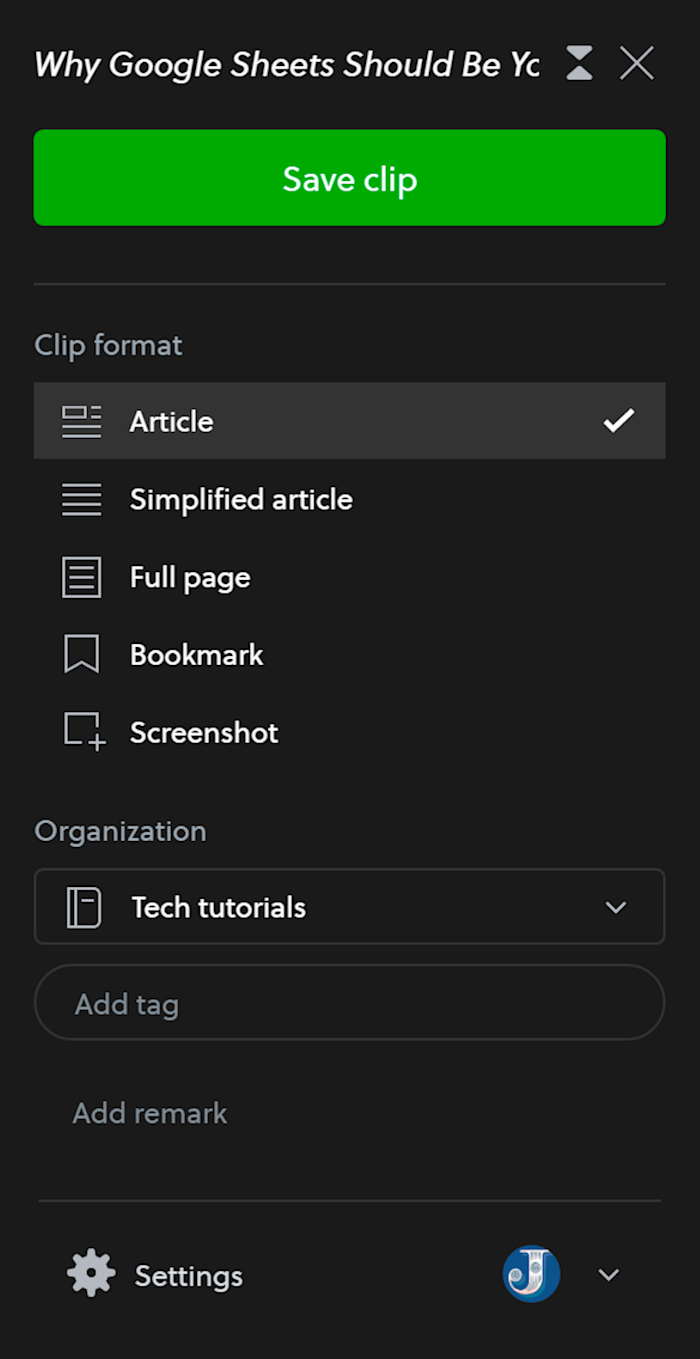Choose Bookmark clip format
Image resolution: width=700 pixels, height=1359 pixels.
pos(349,655)
